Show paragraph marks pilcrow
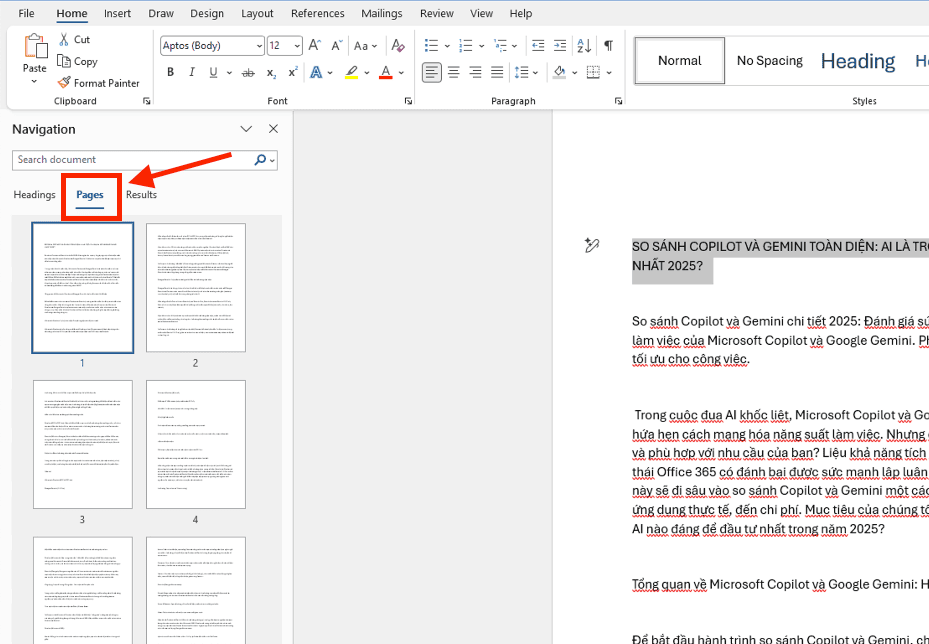 (x=608, y=46)
